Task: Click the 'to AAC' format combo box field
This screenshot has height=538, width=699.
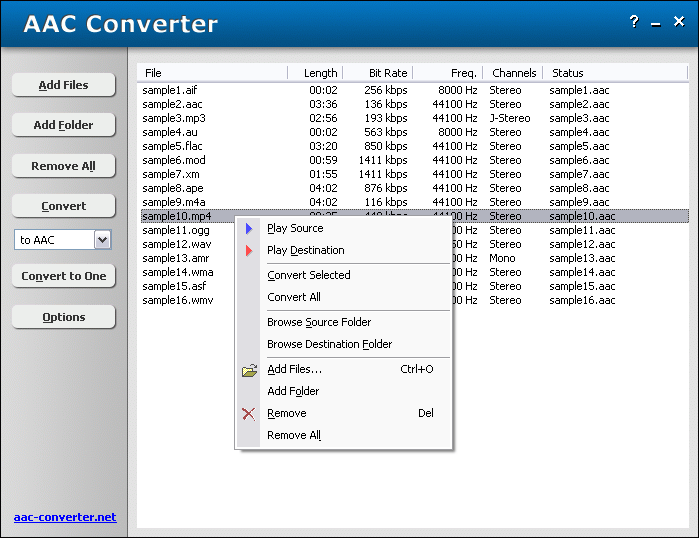Action: (62, 240)
